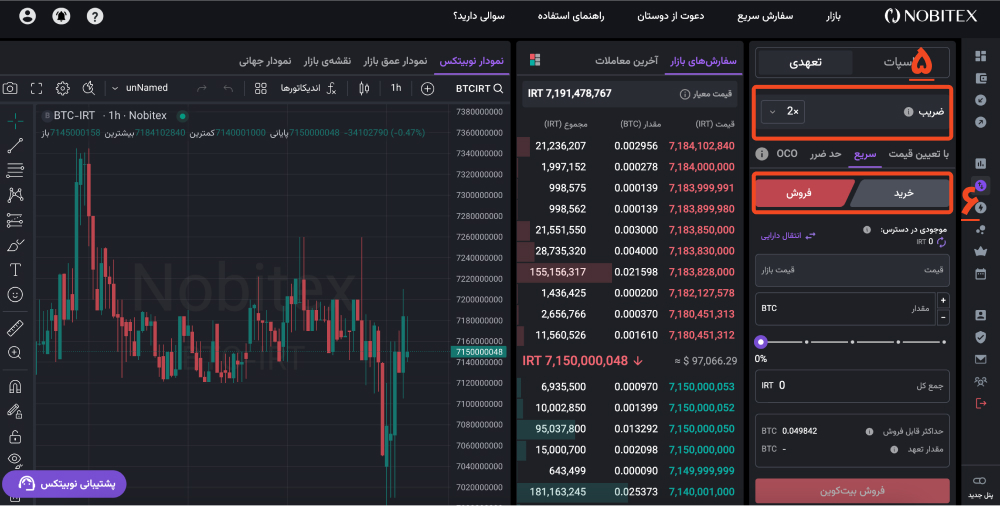Click the Transfer assets (انتقال دارایی) link

(790, 235)
